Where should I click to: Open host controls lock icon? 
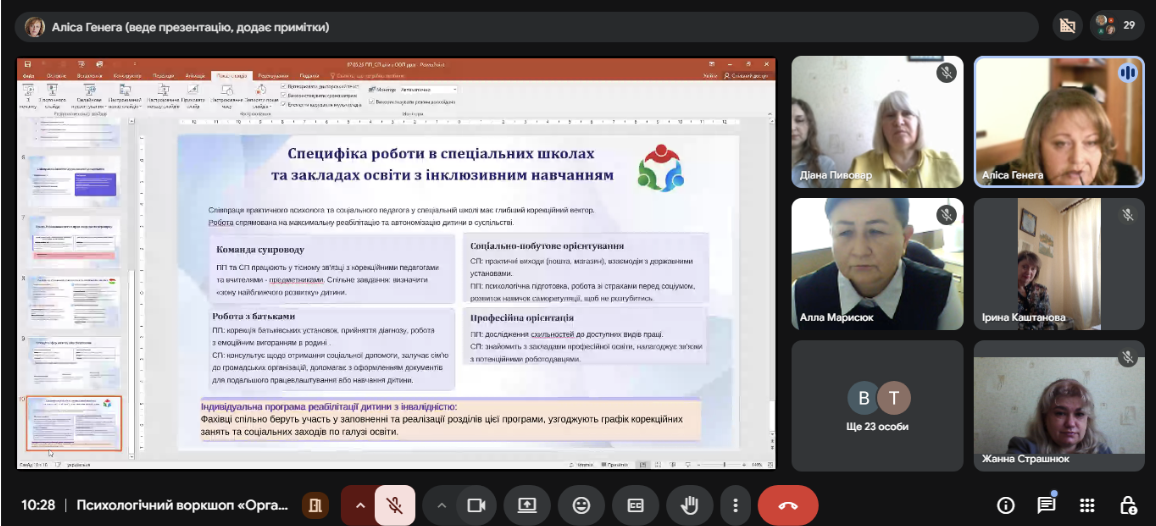tap(1129, 505)
